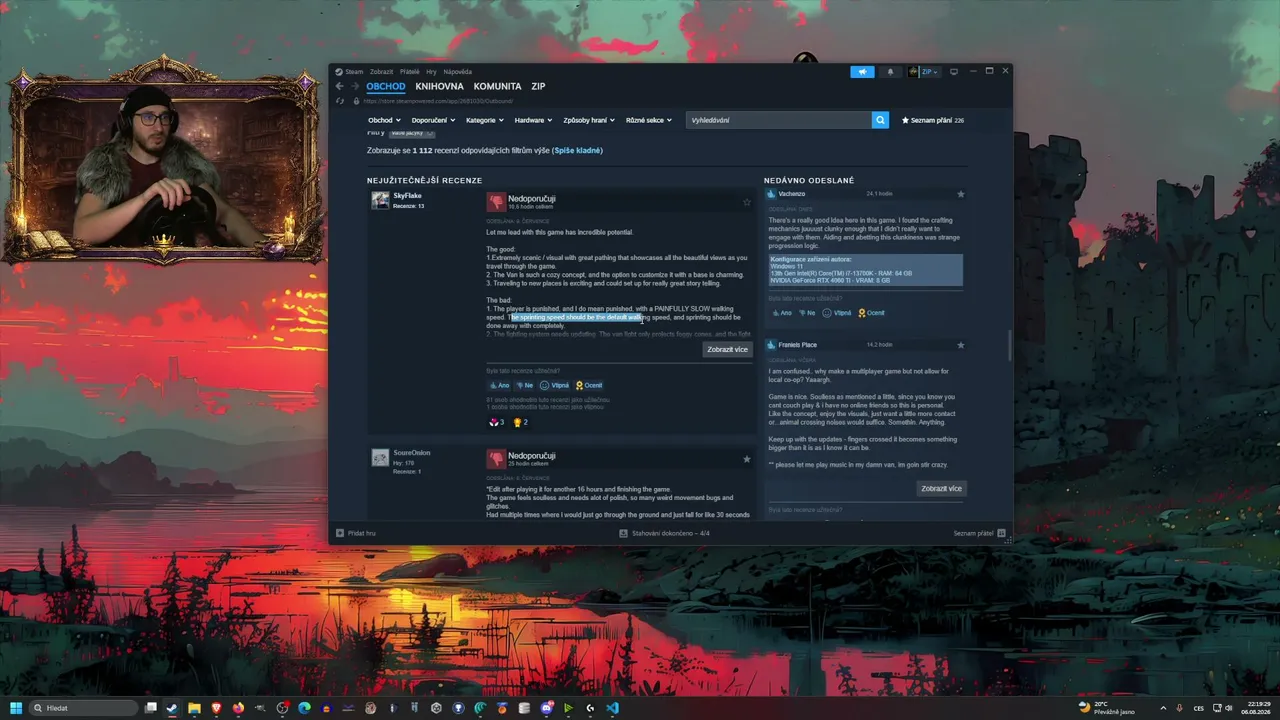
Task: Launch Firefox from the taskbar
Action: click(x=238, y=708)
